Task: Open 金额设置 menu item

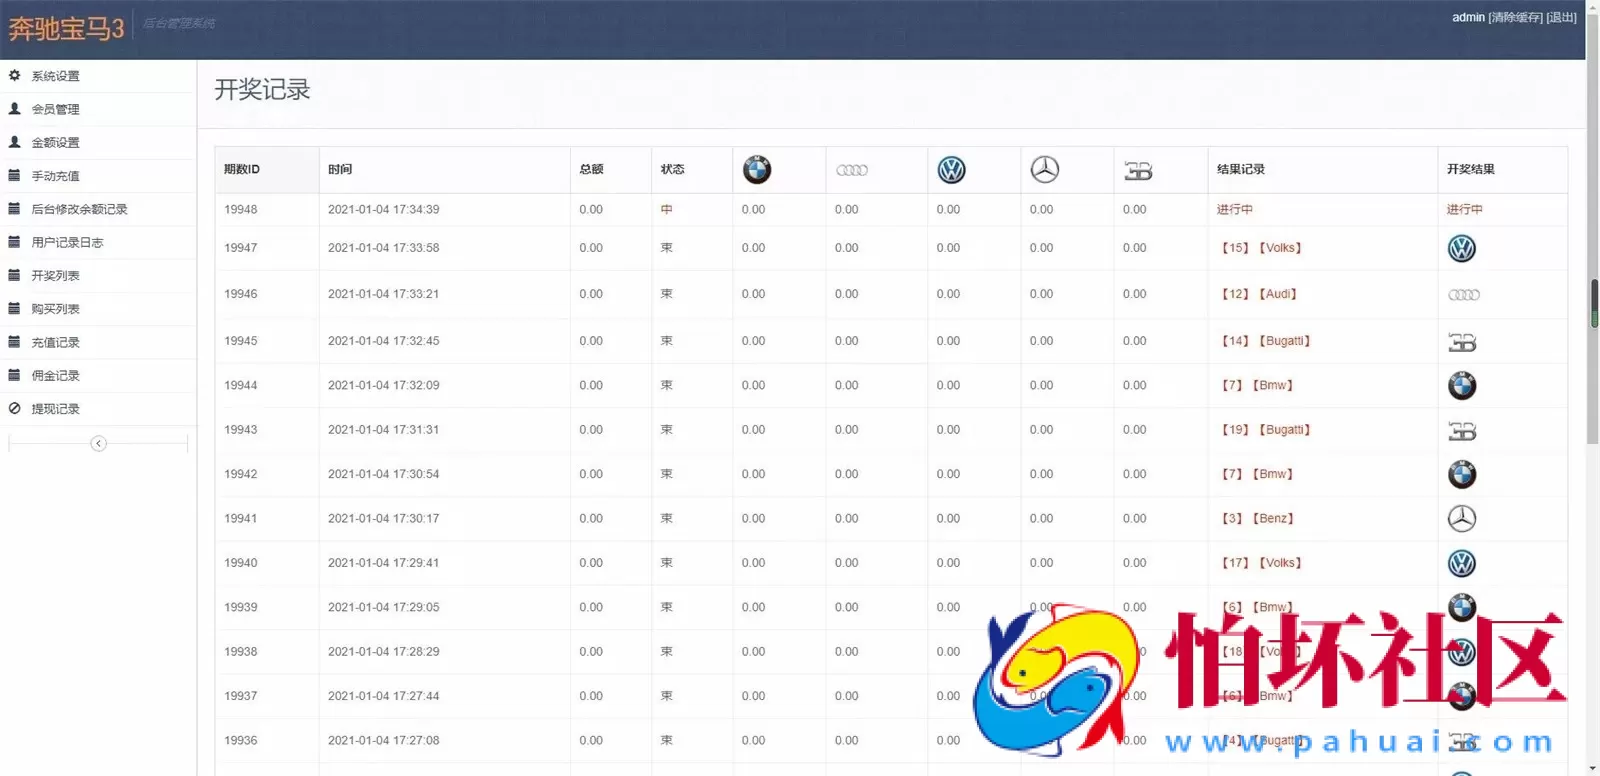Action: (x=55, y=143)
